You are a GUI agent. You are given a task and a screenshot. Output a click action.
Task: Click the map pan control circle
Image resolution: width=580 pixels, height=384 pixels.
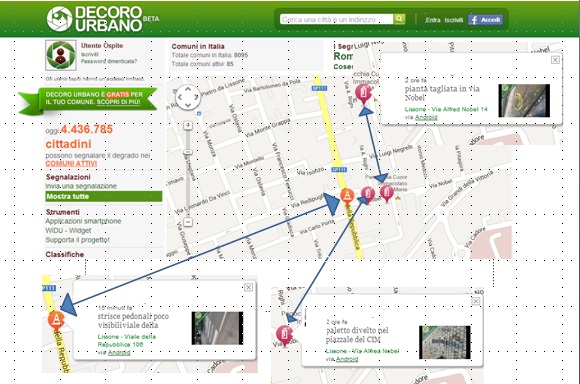[x=188, y=97]
